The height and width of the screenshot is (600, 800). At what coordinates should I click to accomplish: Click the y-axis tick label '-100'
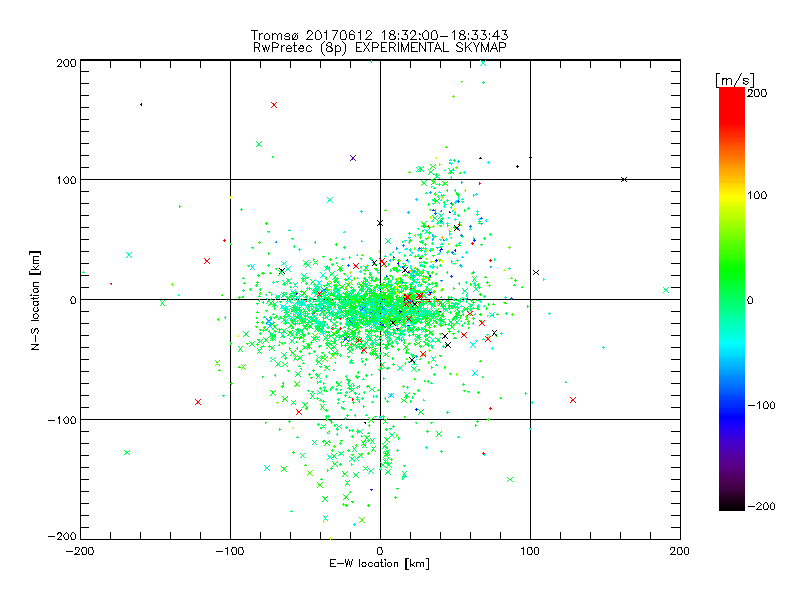62,420
